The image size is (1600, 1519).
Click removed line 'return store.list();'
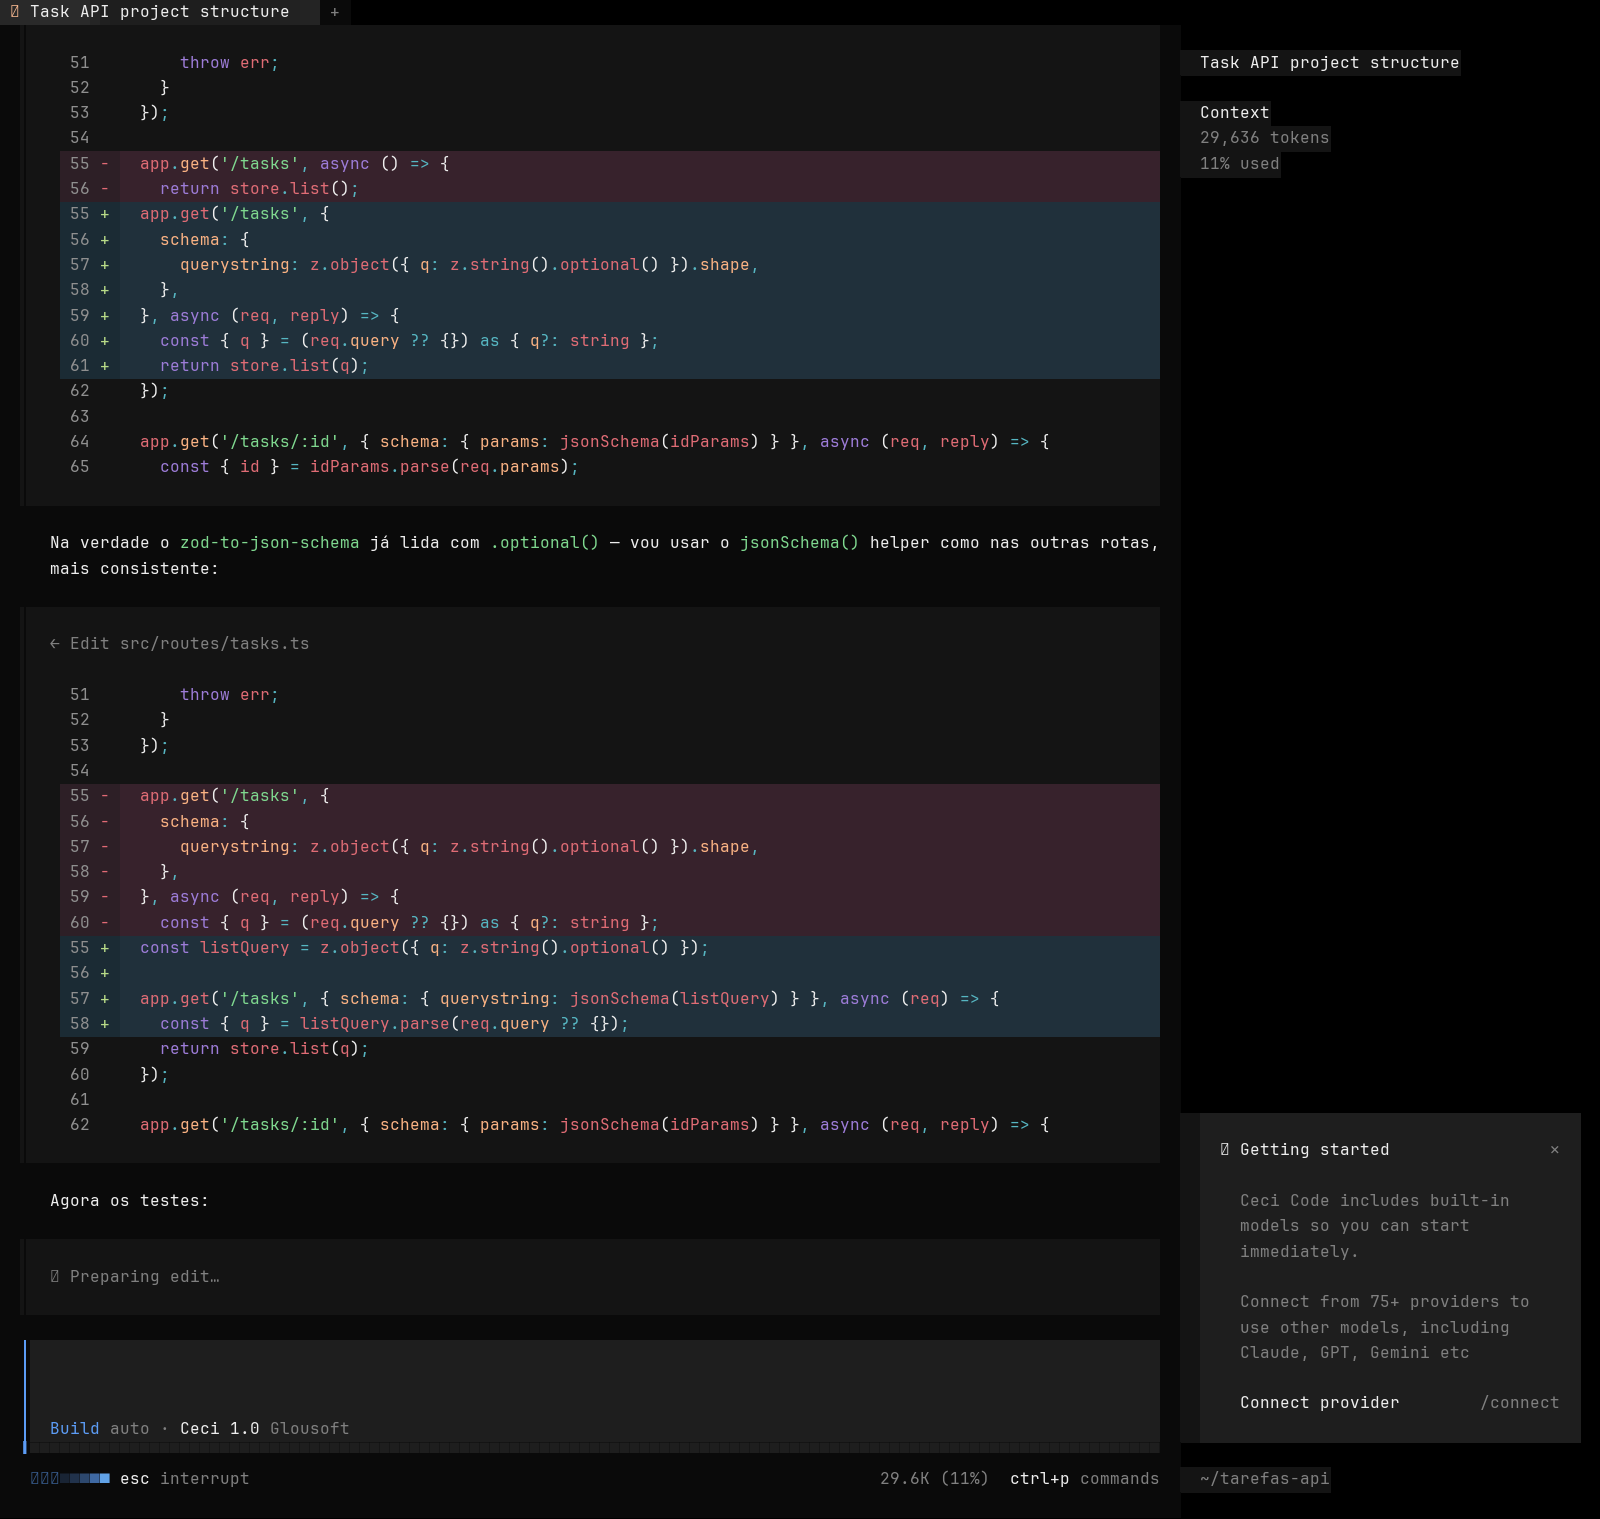[610, 189]
